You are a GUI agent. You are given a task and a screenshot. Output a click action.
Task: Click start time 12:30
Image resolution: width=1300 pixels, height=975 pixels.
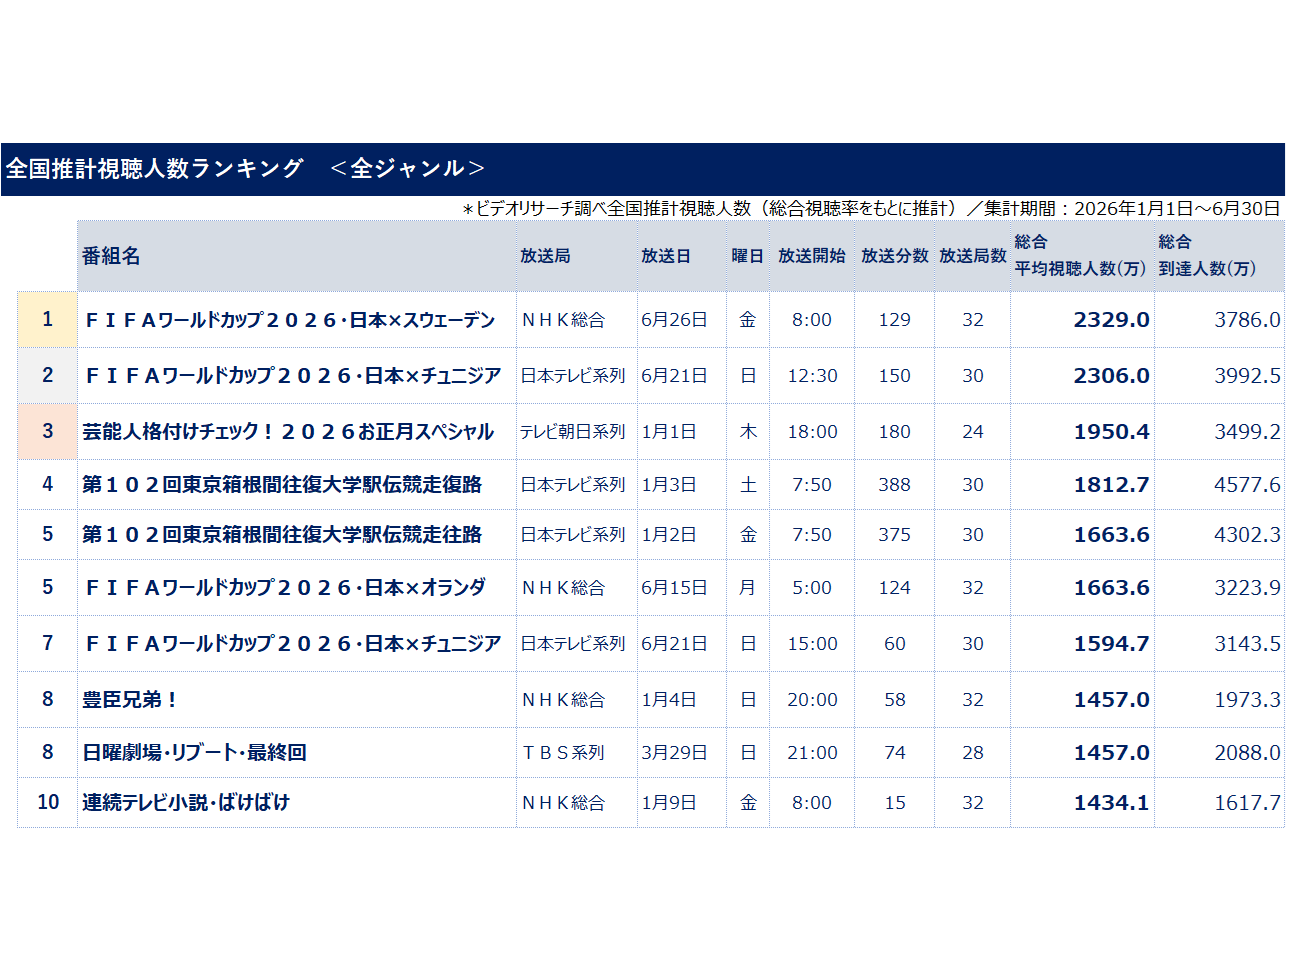click(812, 376)
